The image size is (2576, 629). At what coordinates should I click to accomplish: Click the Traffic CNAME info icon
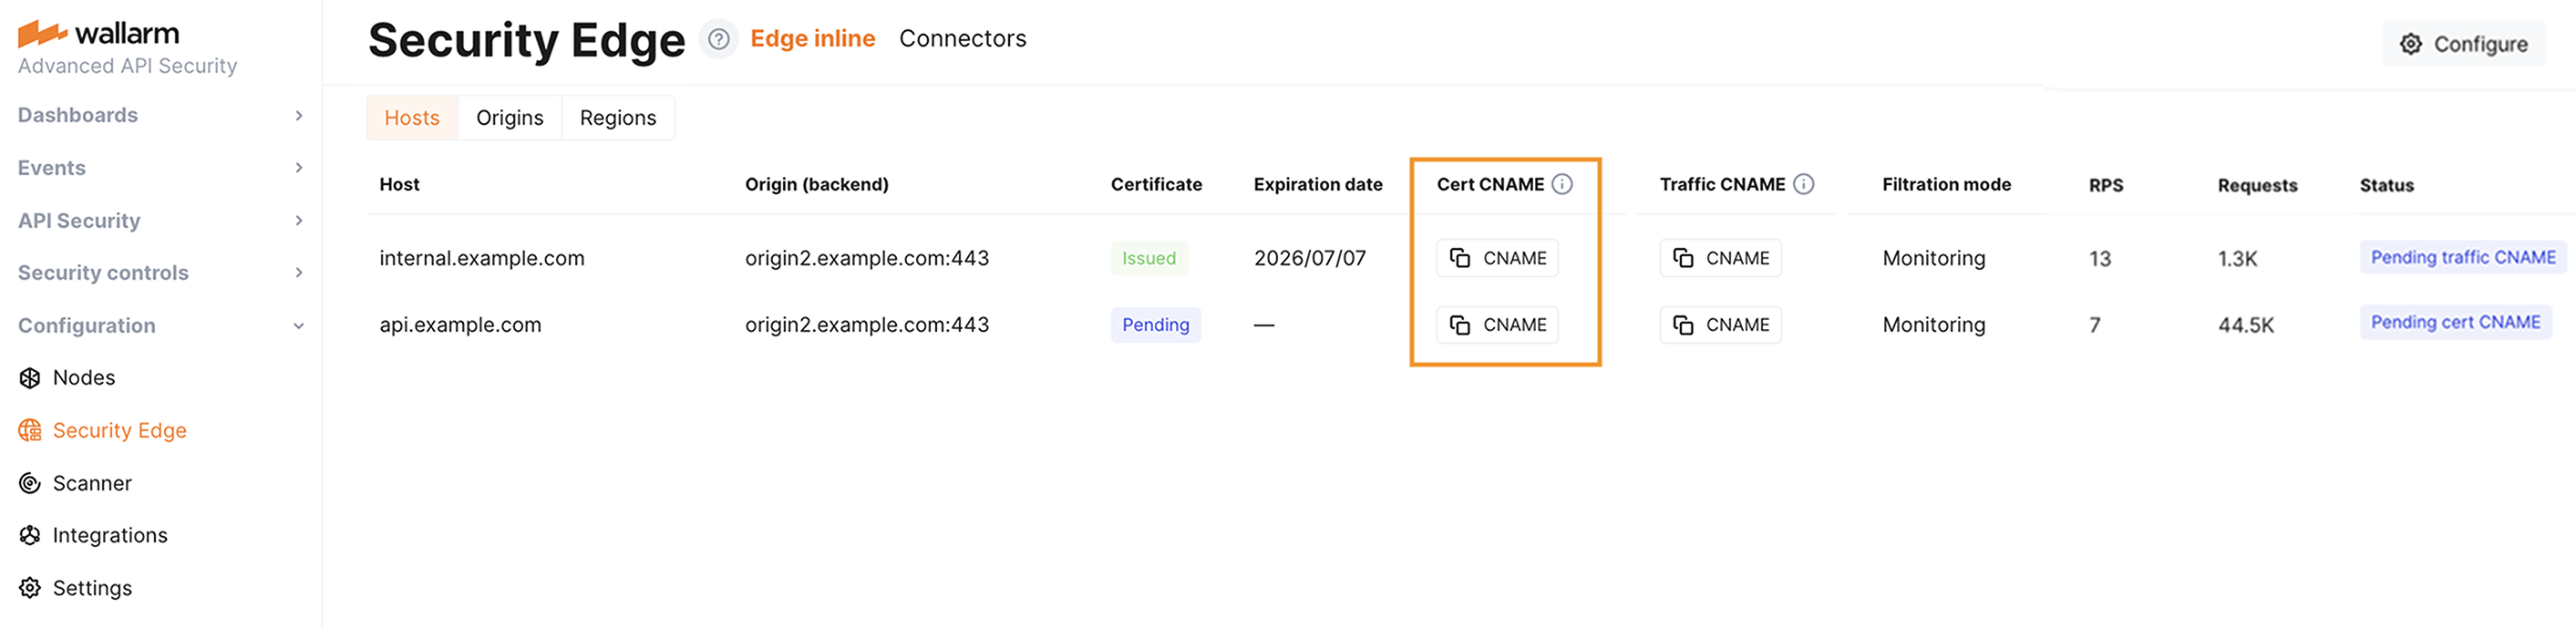(x=1803, y=184)
